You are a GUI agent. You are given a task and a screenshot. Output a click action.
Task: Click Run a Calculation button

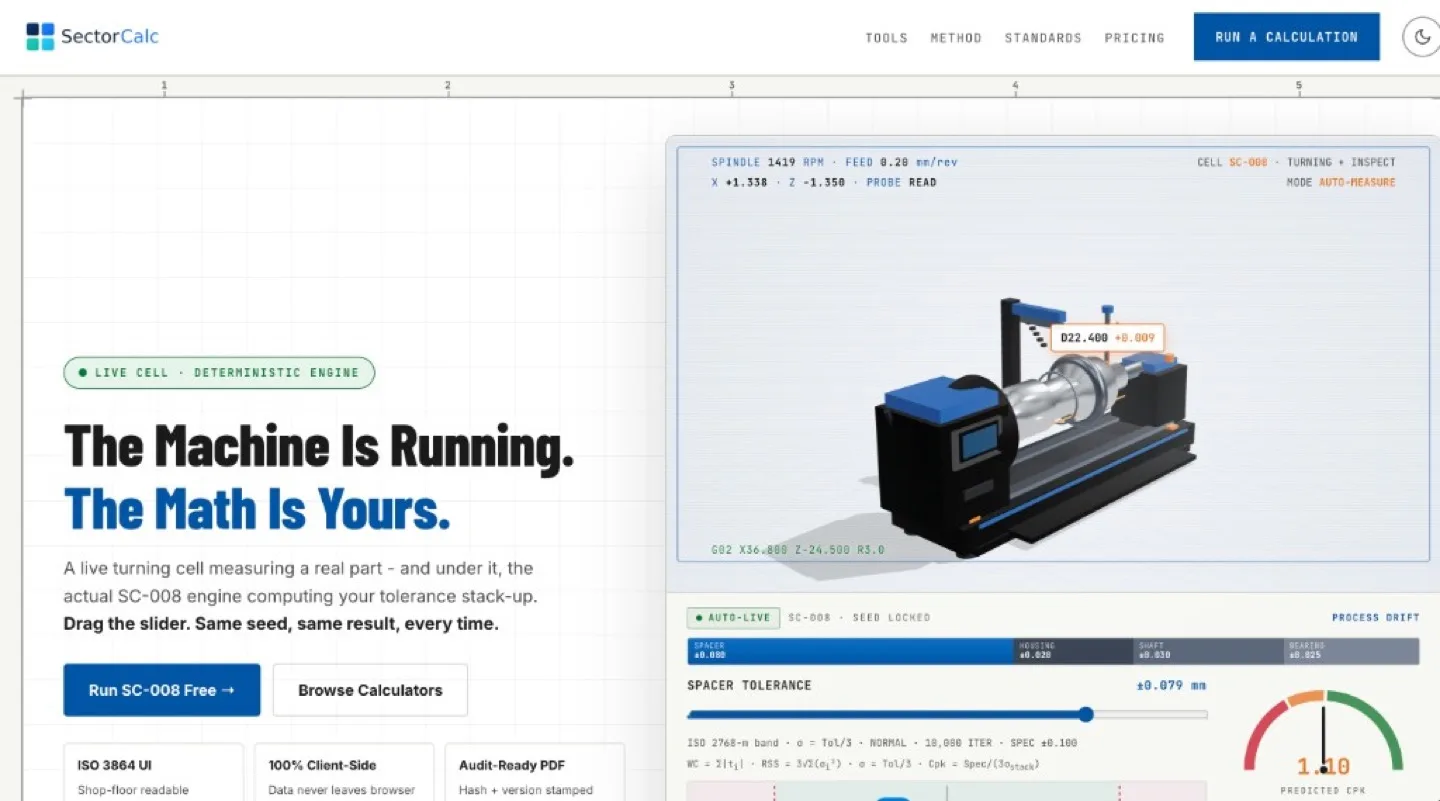click(1286, 37)
